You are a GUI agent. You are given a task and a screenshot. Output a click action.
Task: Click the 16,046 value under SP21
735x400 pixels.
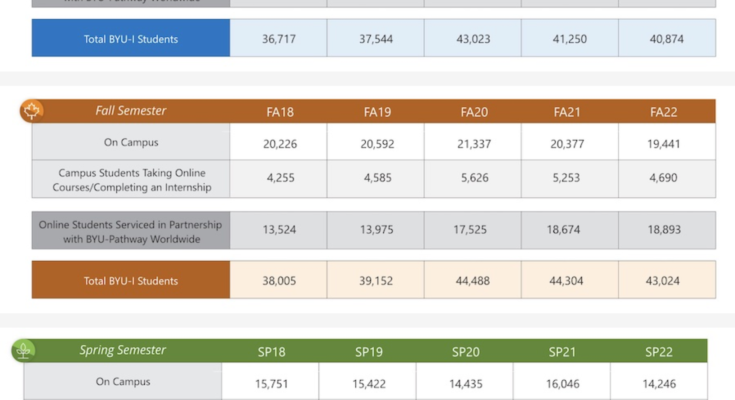pos(563,382)
